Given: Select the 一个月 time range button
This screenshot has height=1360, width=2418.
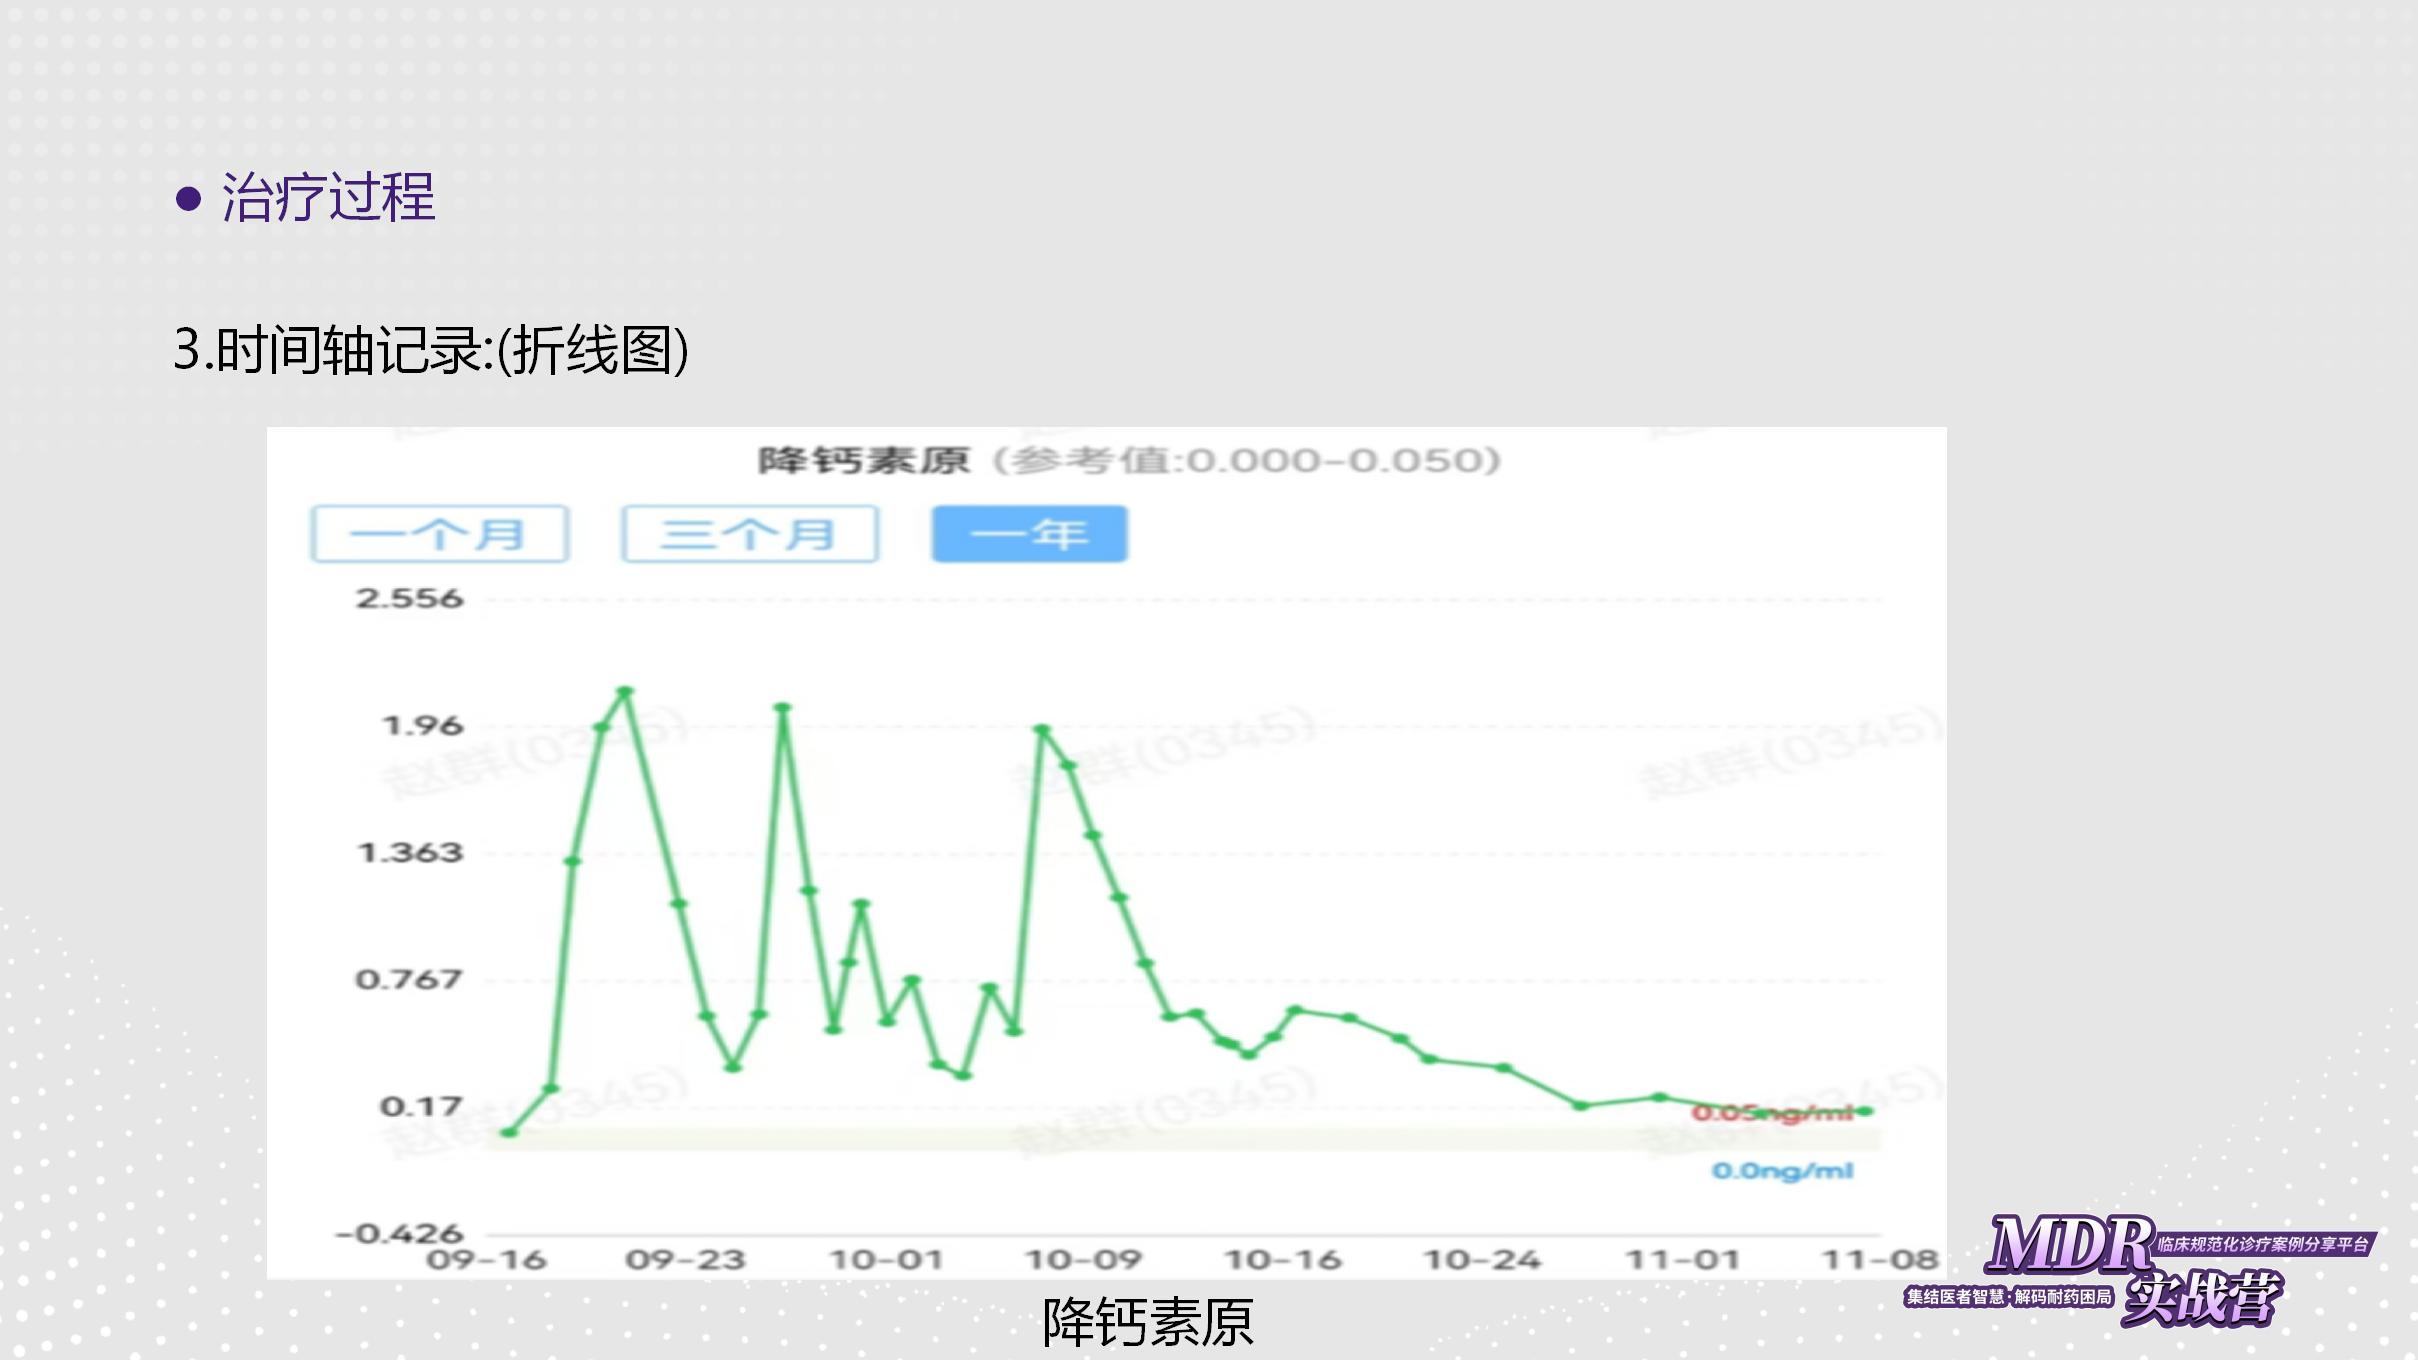Looking at the screenshot, I should (439, 534).
